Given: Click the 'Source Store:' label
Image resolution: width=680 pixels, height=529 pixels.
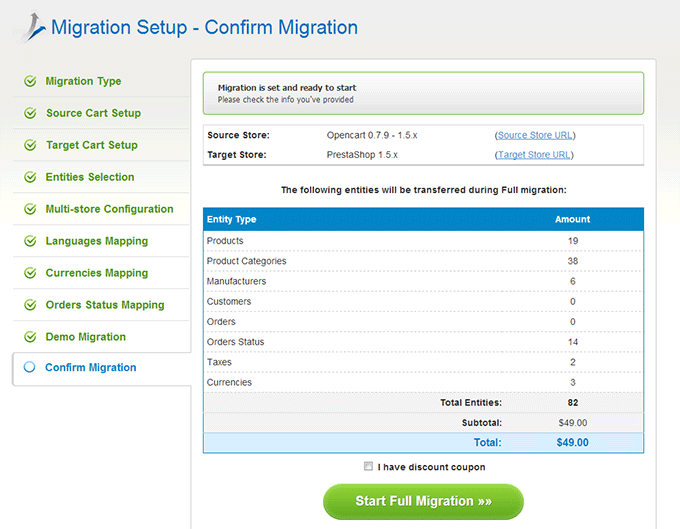Looking at the screenshot, I should [x=239, y=135].
